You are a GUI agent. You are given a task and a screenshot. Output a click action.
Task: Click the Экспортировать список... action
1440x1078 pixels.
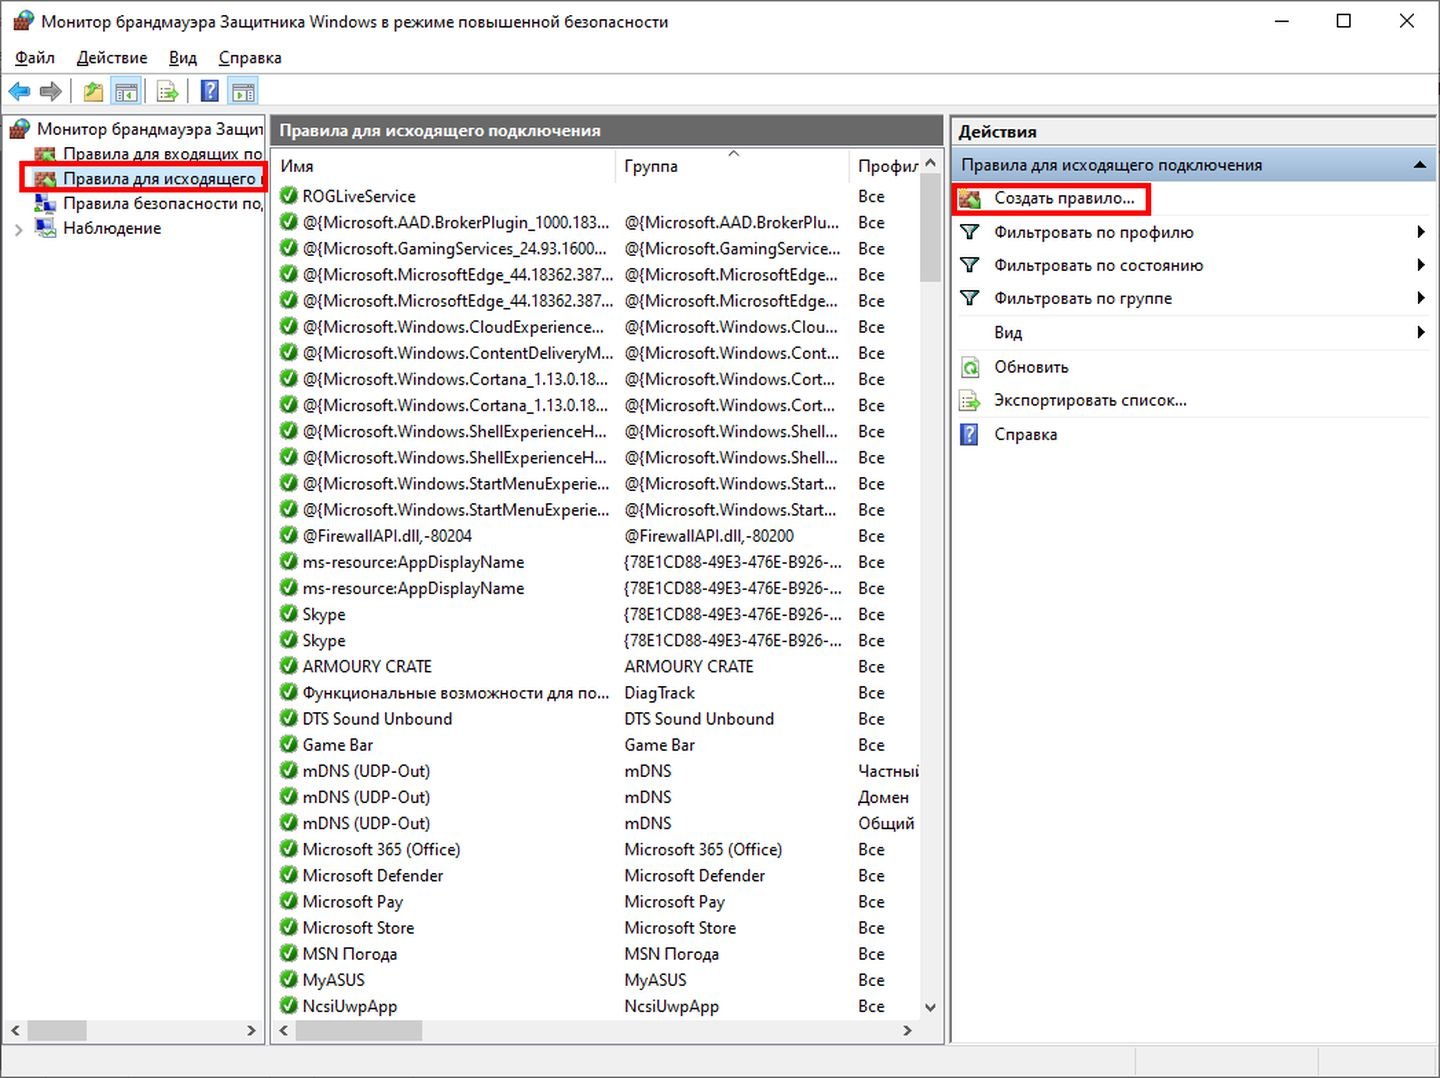[1090, 400]
